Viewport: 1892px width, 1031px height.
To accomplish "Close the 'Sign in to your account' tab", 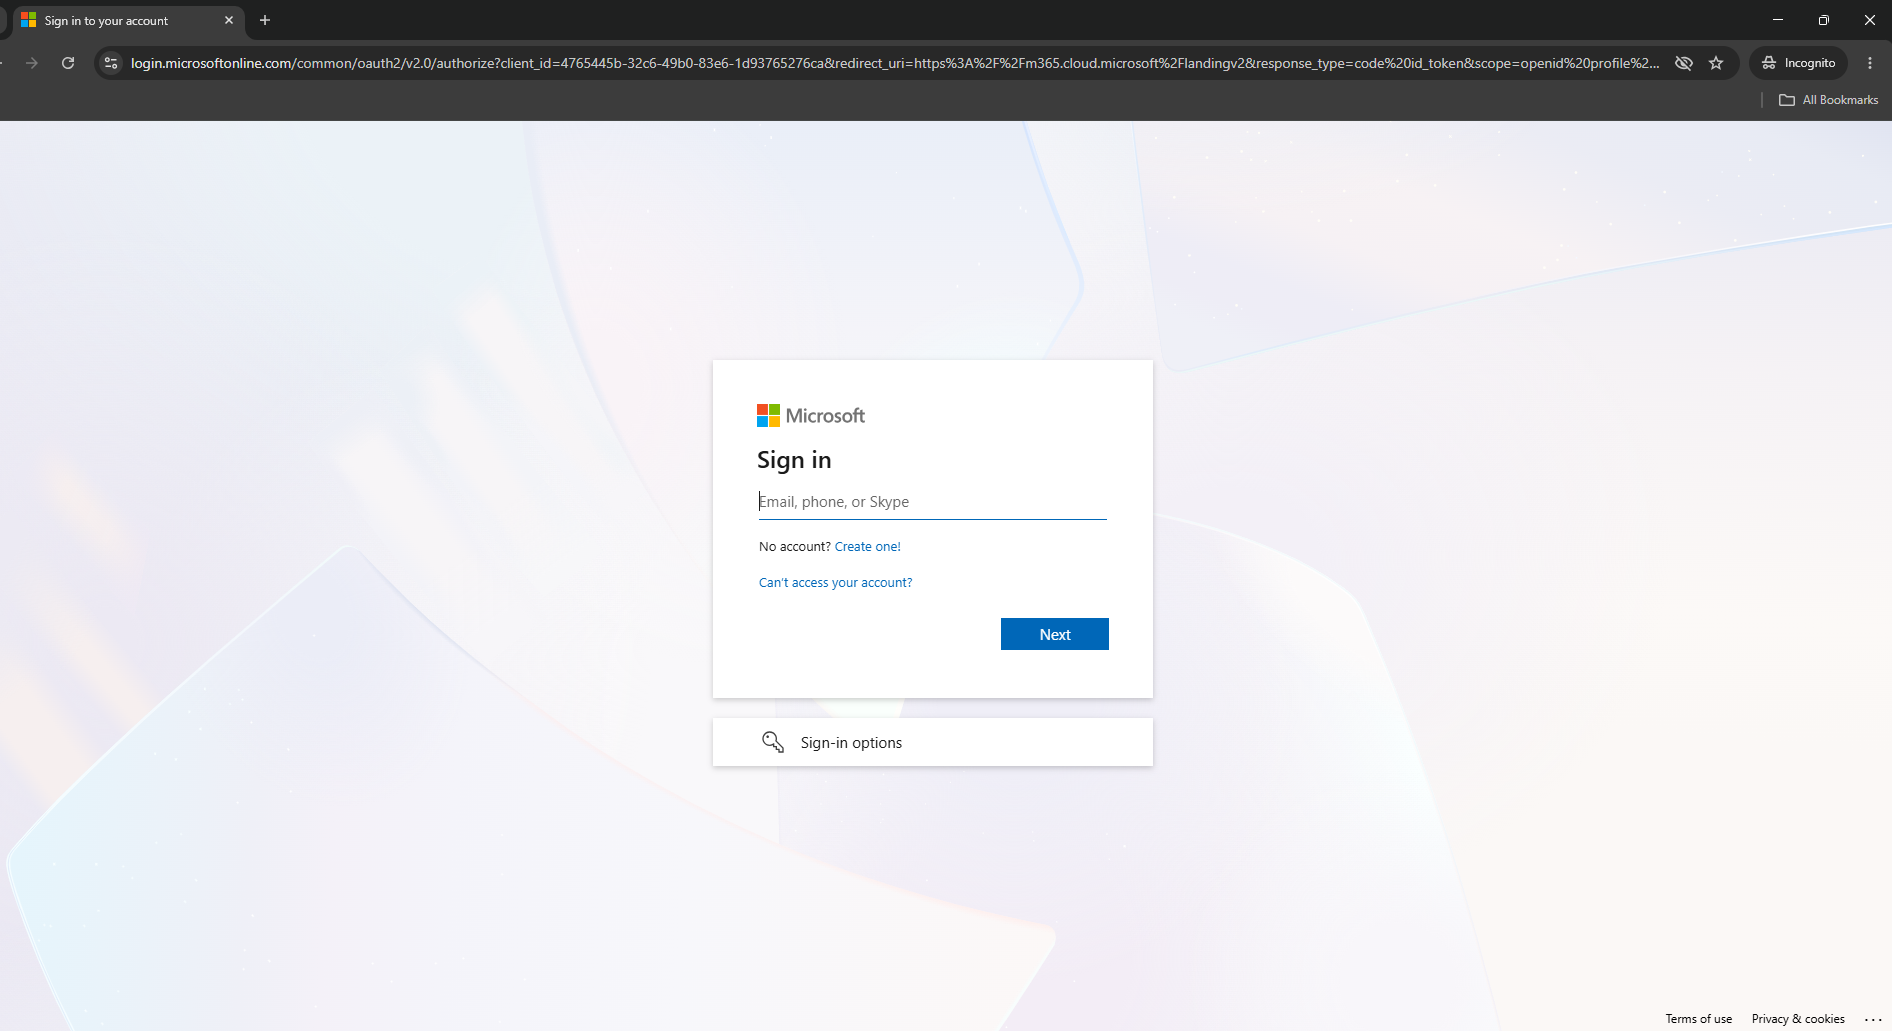I will click(x=229, y=20).
